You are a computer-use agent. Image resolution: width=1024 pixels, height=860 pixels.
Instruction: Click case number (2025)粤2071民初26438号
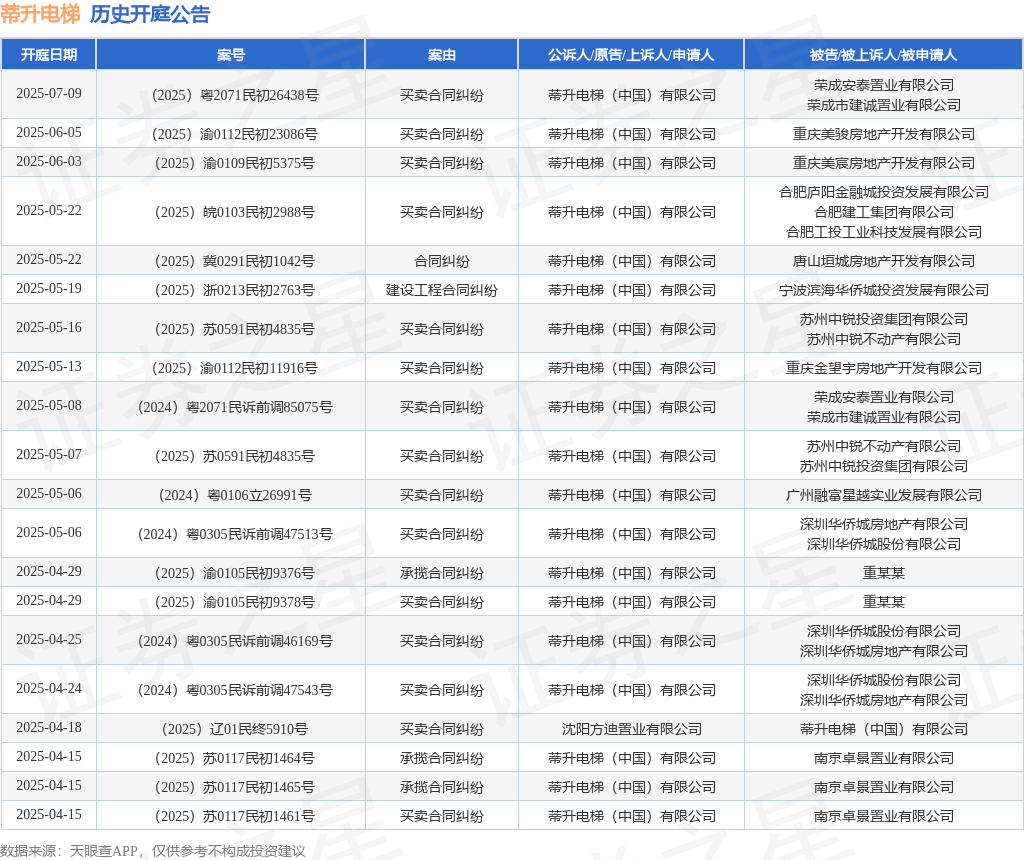(x=234, y=95)
